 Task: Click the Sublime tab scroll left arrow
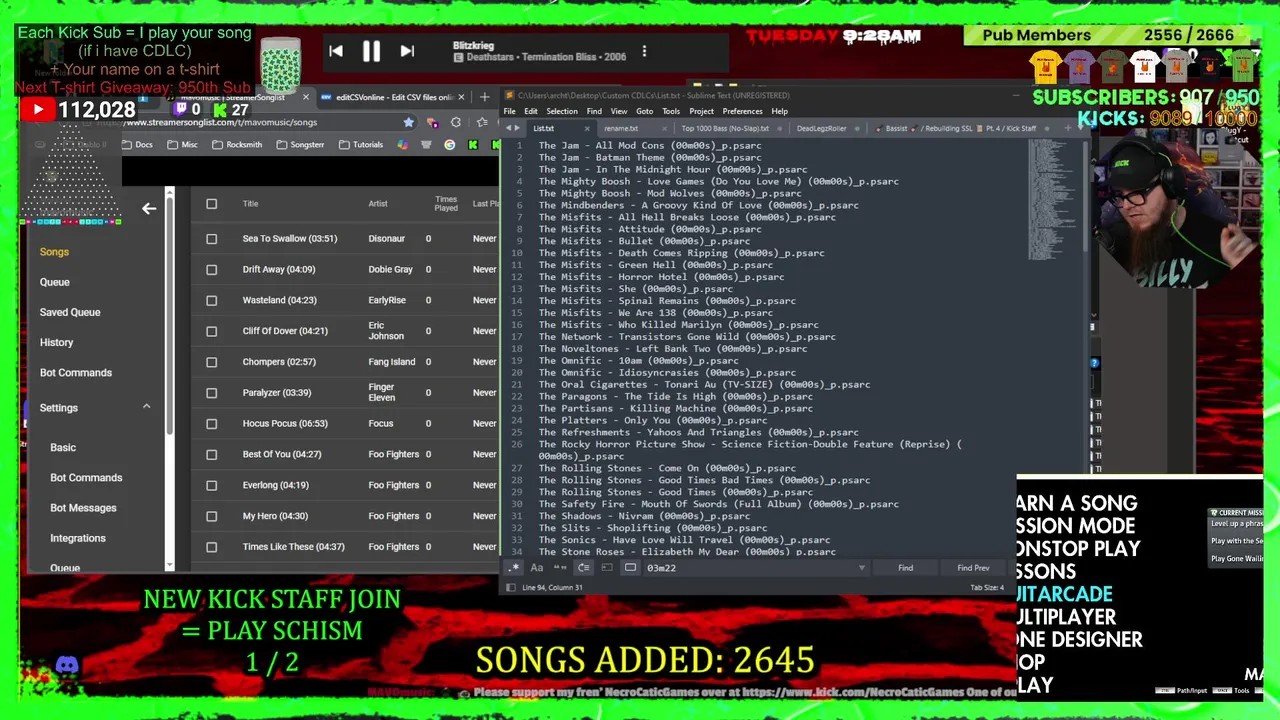509,128
